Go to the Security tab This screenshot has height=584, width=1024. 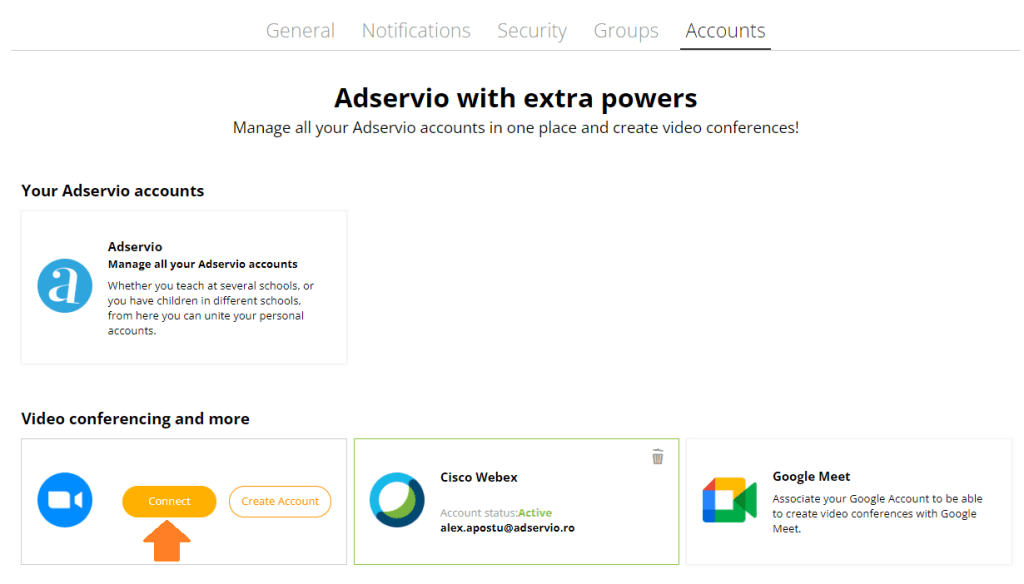click(532, 31)
